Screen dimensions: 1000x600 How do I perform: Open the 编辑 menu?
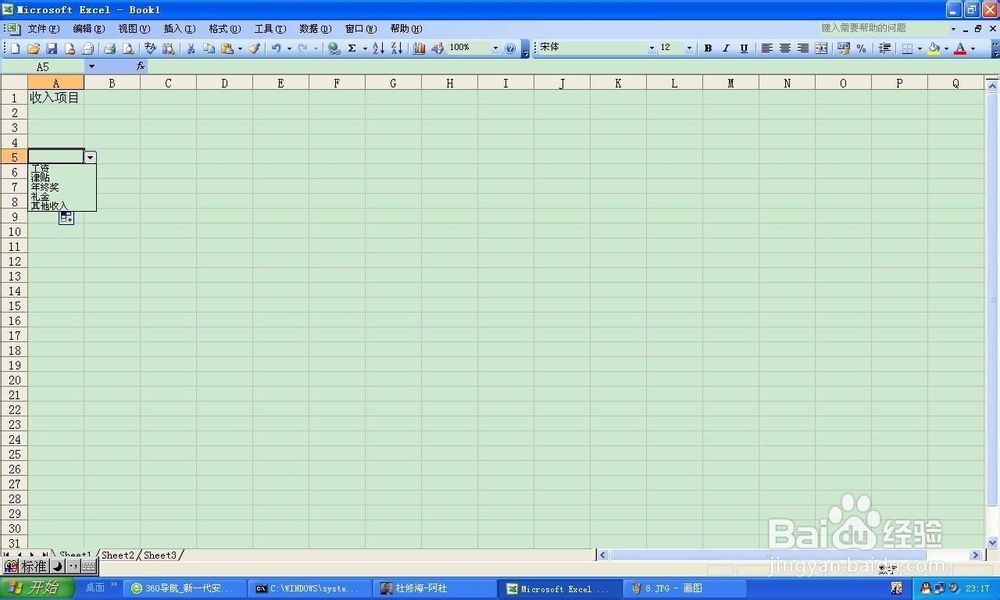tap(89, 29)
